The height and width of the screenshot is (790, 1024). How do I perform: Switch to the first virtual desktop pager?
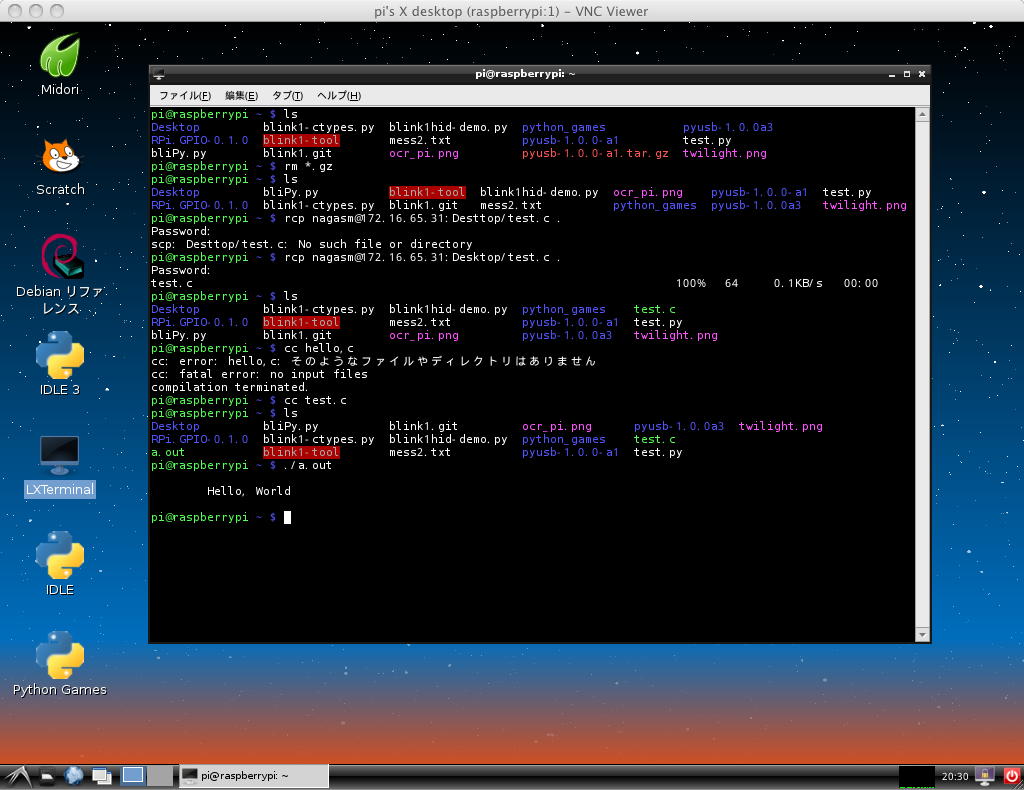click(133, 776)
